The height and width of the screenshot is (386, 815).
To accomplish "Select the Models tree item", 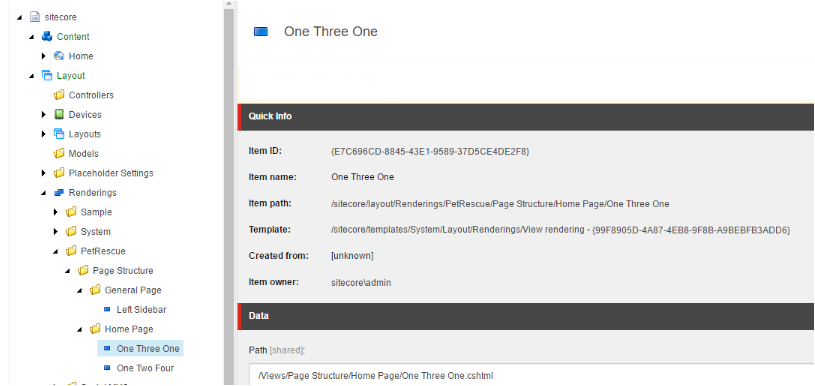I will coord(83,154).
